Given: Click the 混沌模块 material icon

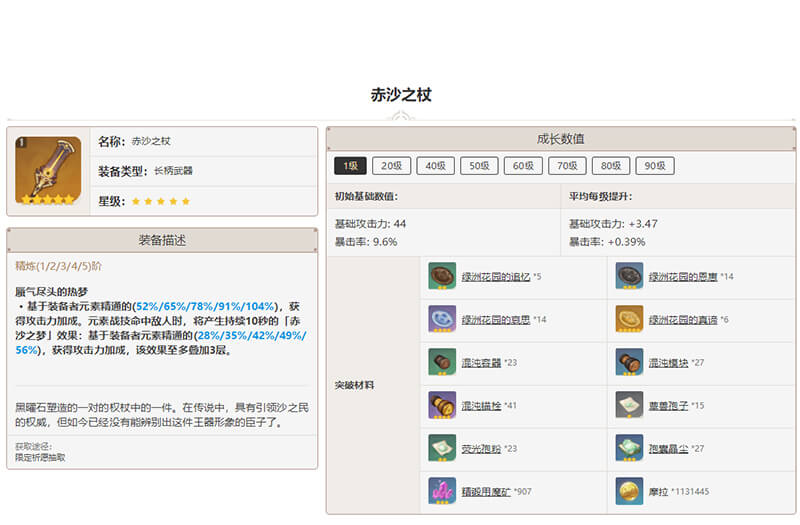Looking at the screenshot, I should coord(629,362).
